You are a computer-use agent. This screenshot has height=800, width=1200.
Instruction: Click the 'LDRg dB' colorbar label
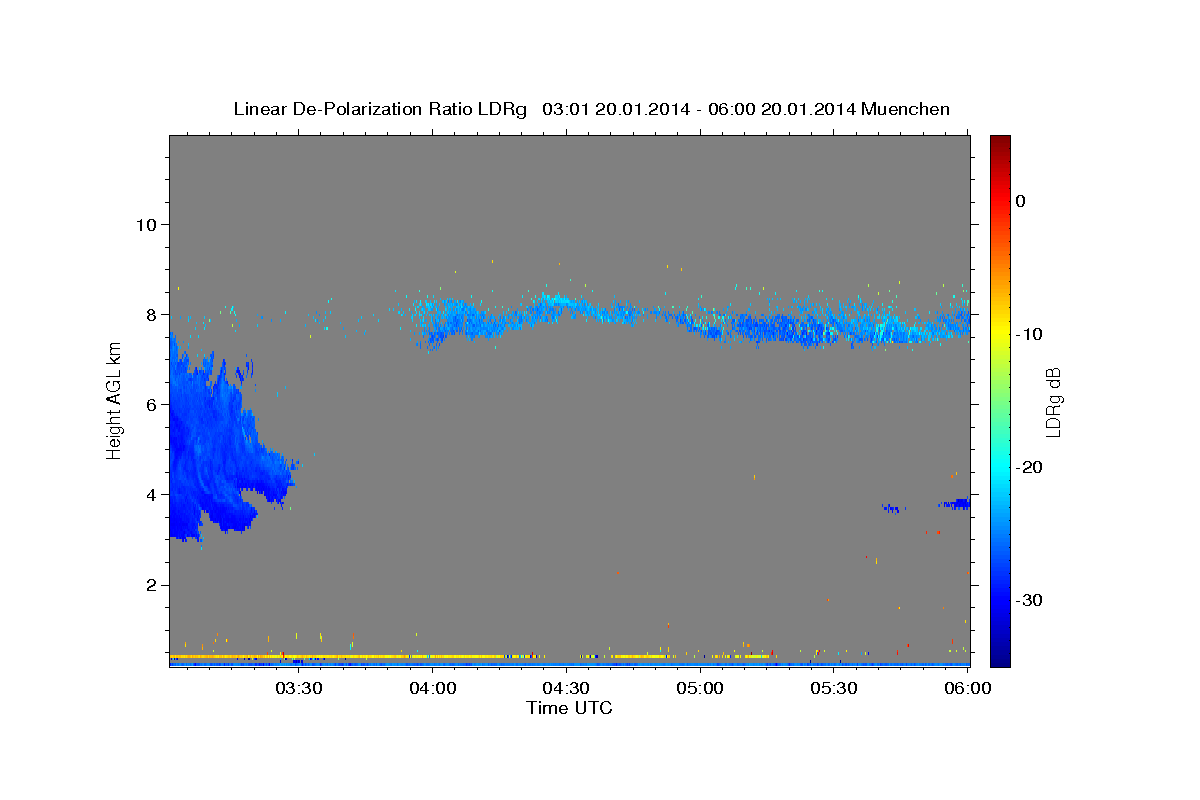[1052, 402]
